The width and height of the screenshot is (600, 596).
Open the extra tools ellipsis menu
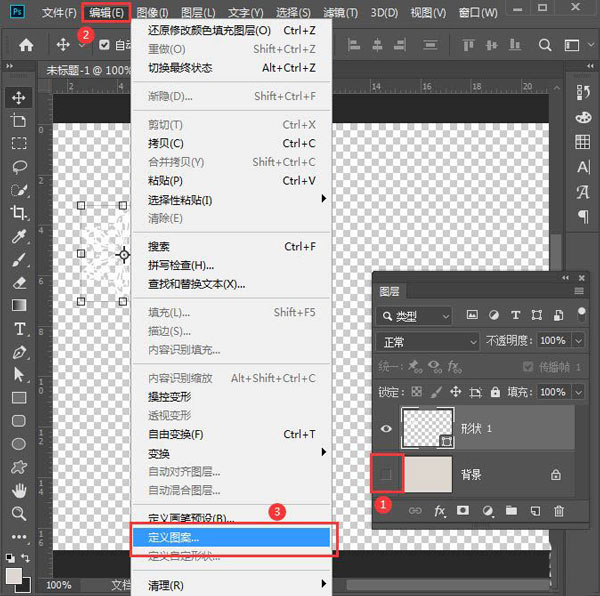tap(19, 537)
